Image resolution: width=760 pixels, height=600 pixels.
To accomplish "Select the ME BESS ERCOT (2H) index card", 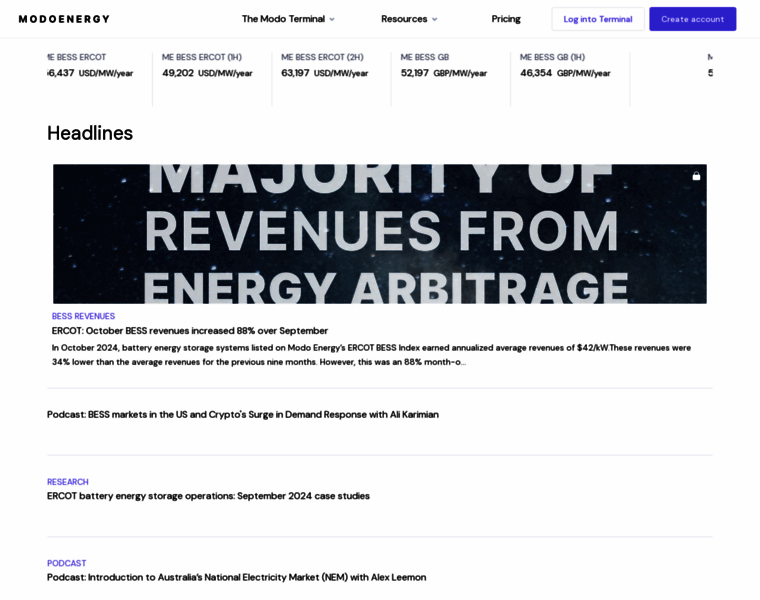I will point(332,79).
